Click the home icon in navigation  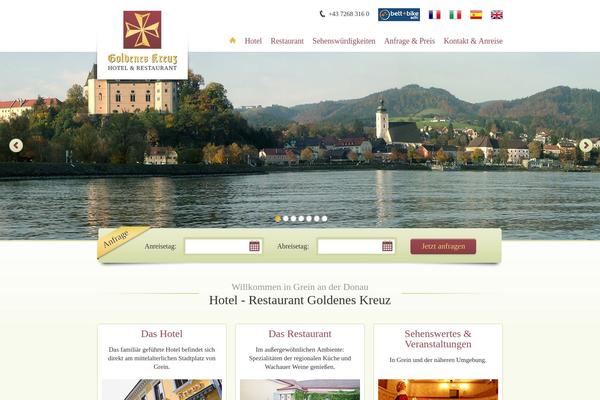coord(232,41)
